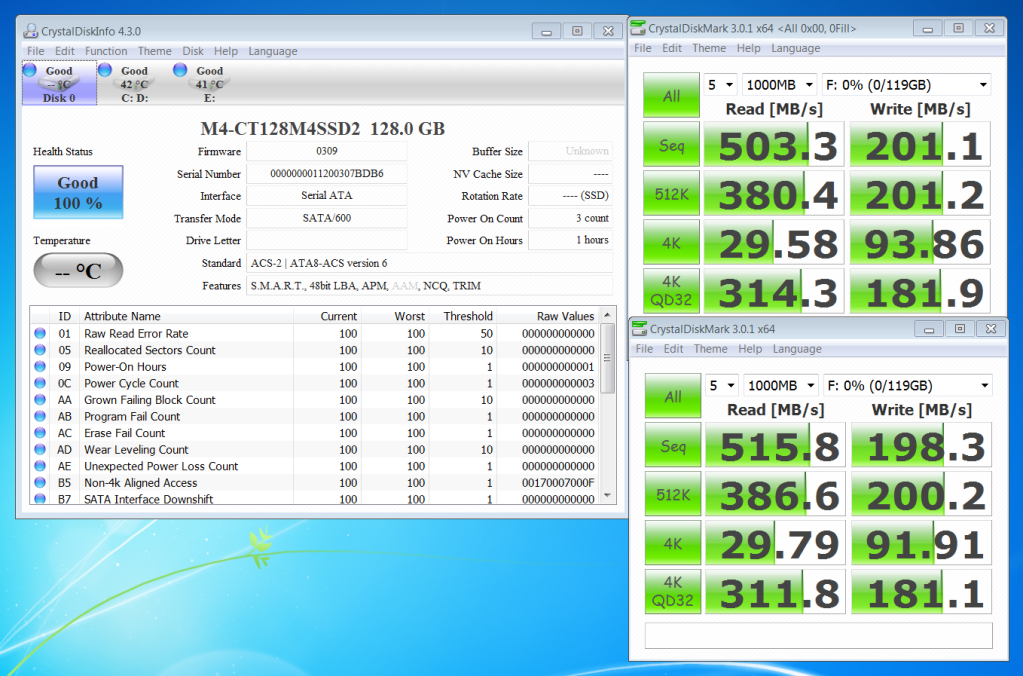1023x676 pixels.
Task: Click the CrystalDiskInfo title bar app icon
Action: click(x=29, y=30)
